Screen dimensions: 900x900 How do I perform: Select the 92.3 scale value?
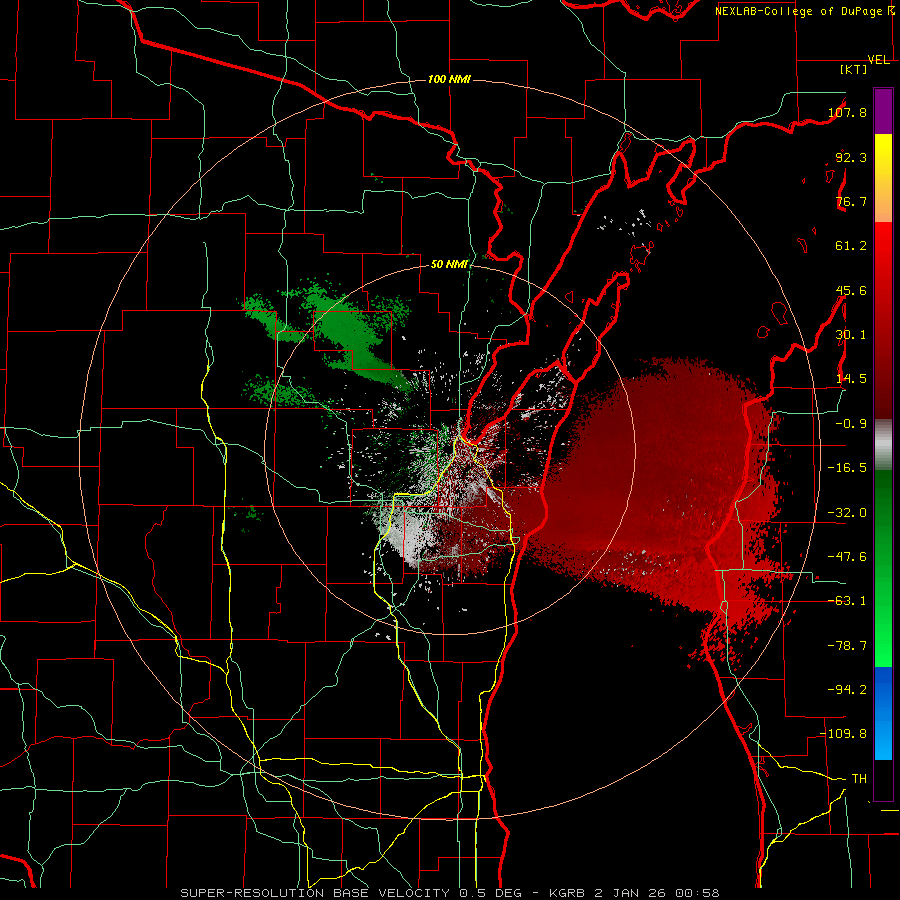coord(851,157)
